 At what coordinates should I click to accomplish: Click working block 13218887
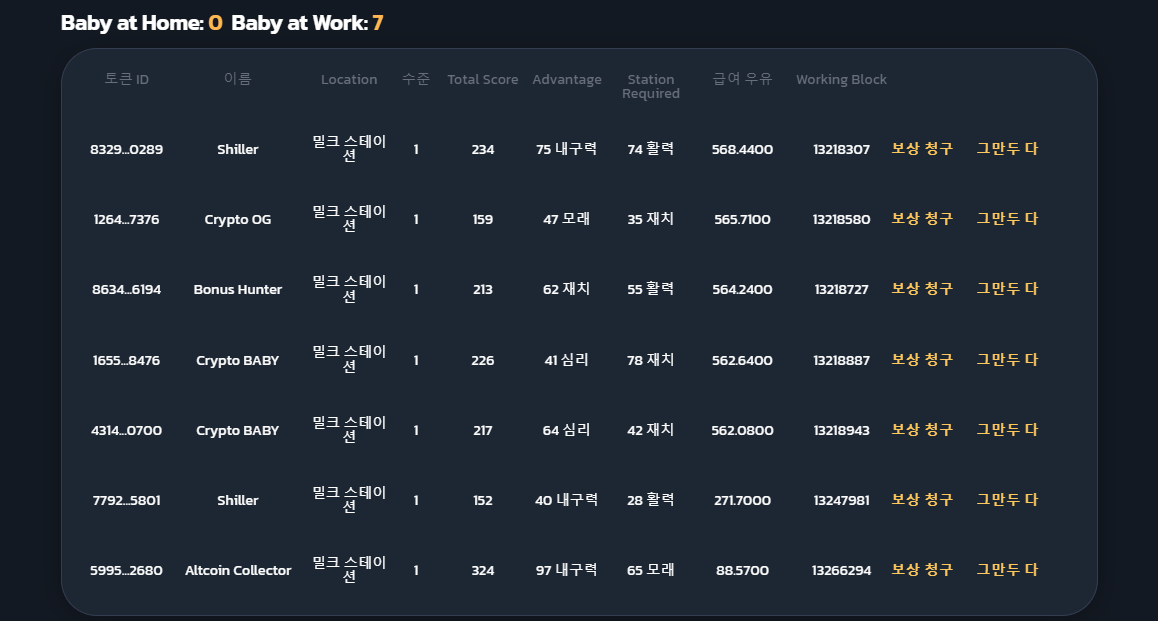click(841, 360)
